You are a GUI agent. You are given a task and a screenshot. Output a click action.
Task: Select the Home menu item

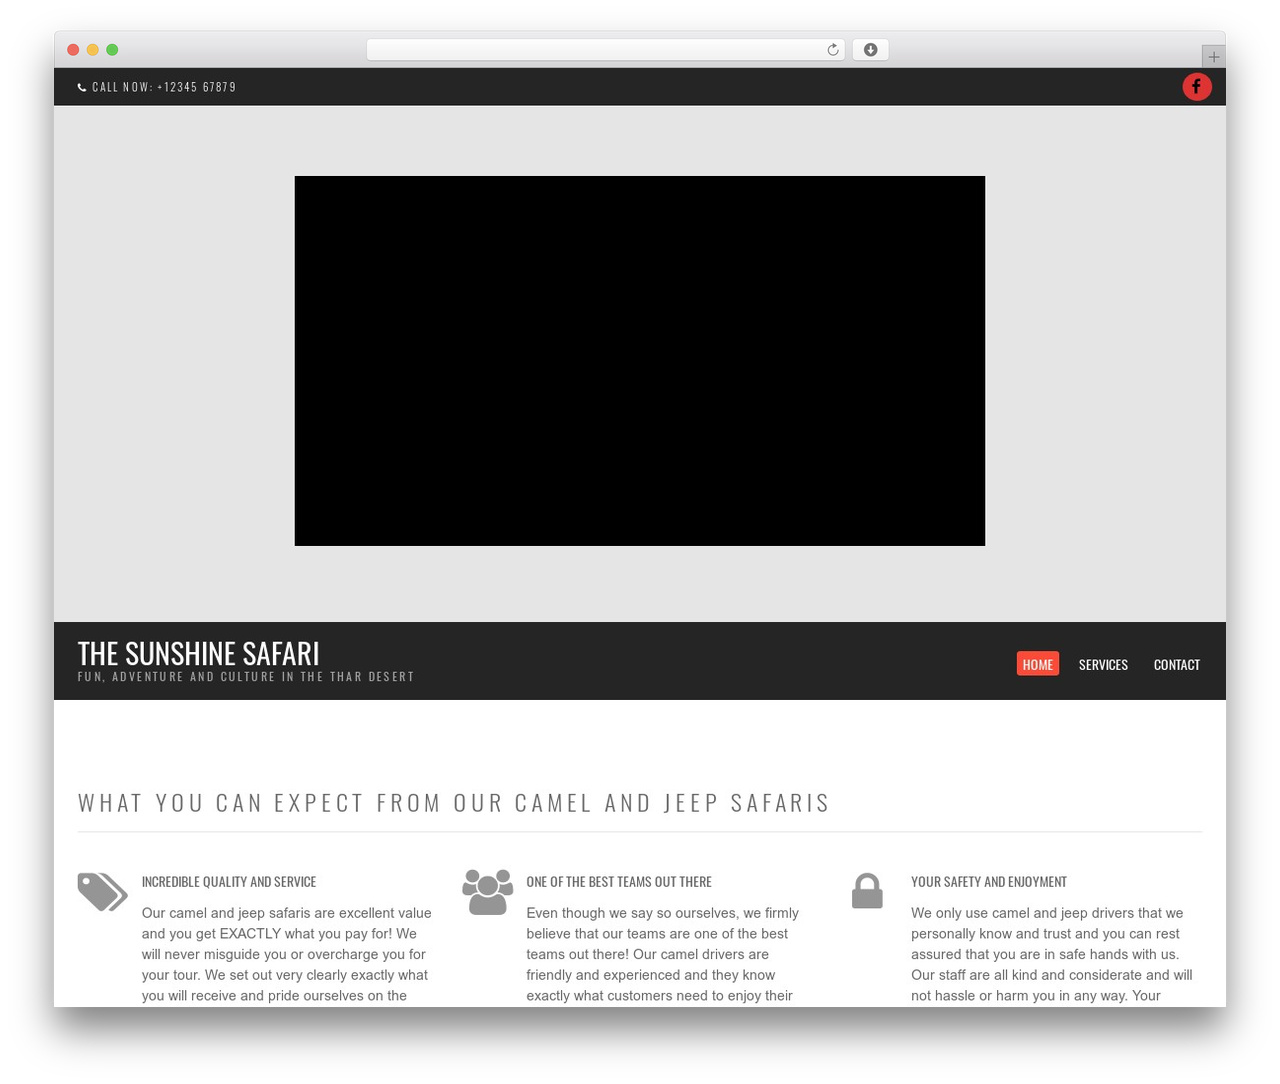point(1038,664)
